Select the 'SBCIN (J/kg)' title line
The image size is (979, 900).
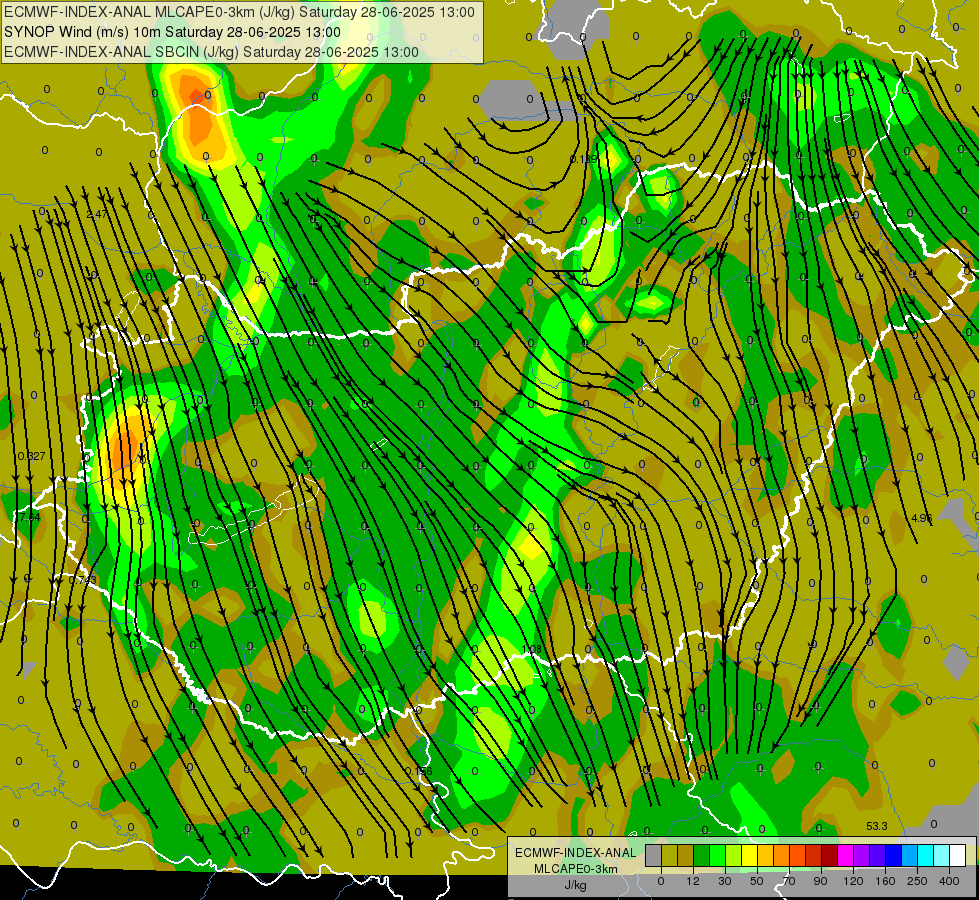pos(211,52)
